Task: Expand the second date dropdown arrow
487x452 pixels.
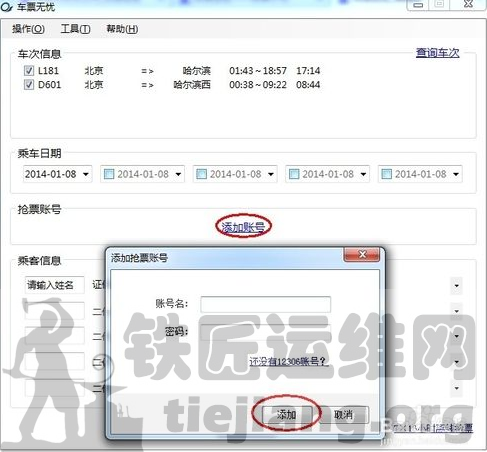Action: [178, 174]
